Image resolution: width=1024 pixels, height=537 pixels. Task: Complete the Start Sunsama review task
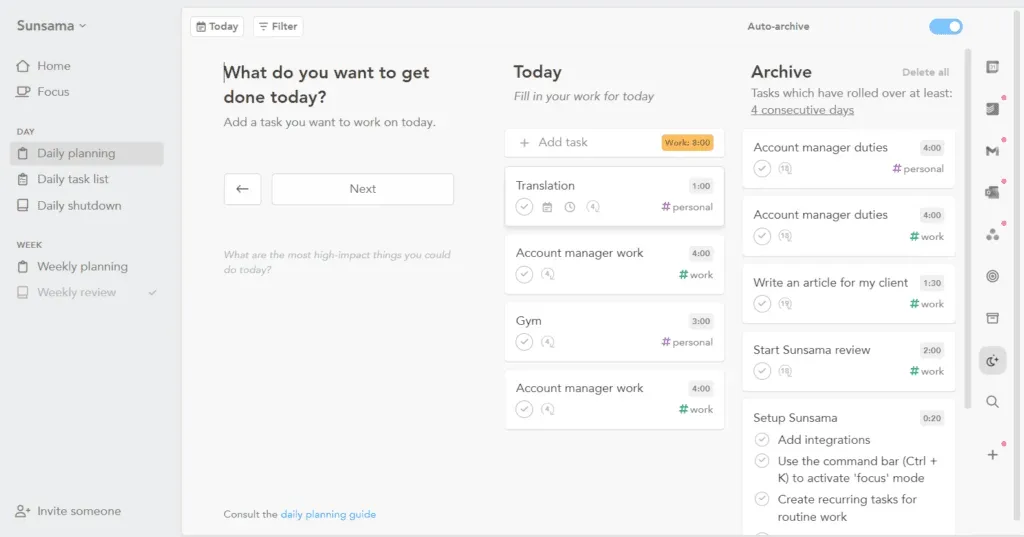click(x=761, y=371)
